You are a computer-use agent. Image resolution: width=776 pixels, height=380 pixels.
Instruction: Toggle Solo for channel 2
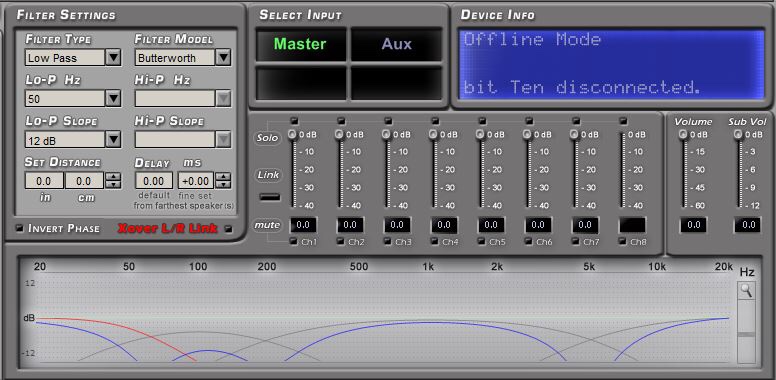click(x=341, y=121)
